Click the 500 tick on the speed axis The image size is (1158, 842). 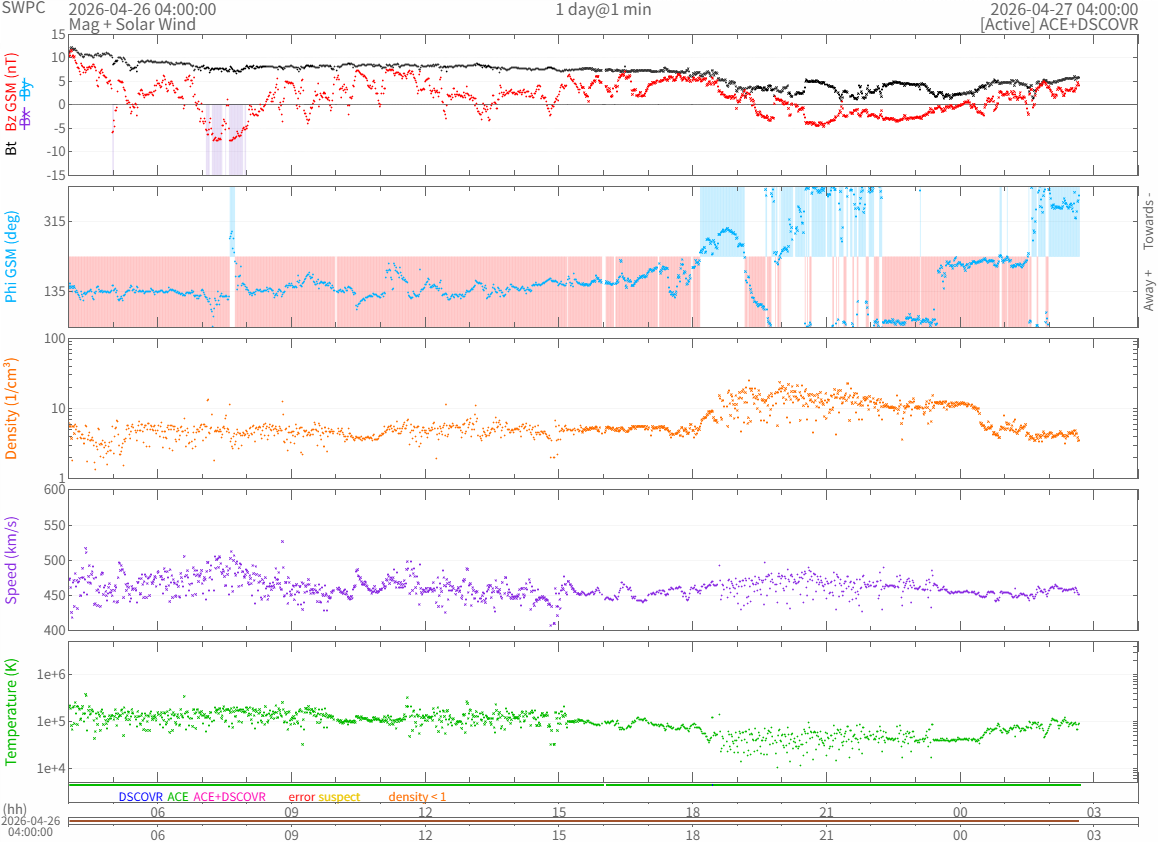[55, 560]
